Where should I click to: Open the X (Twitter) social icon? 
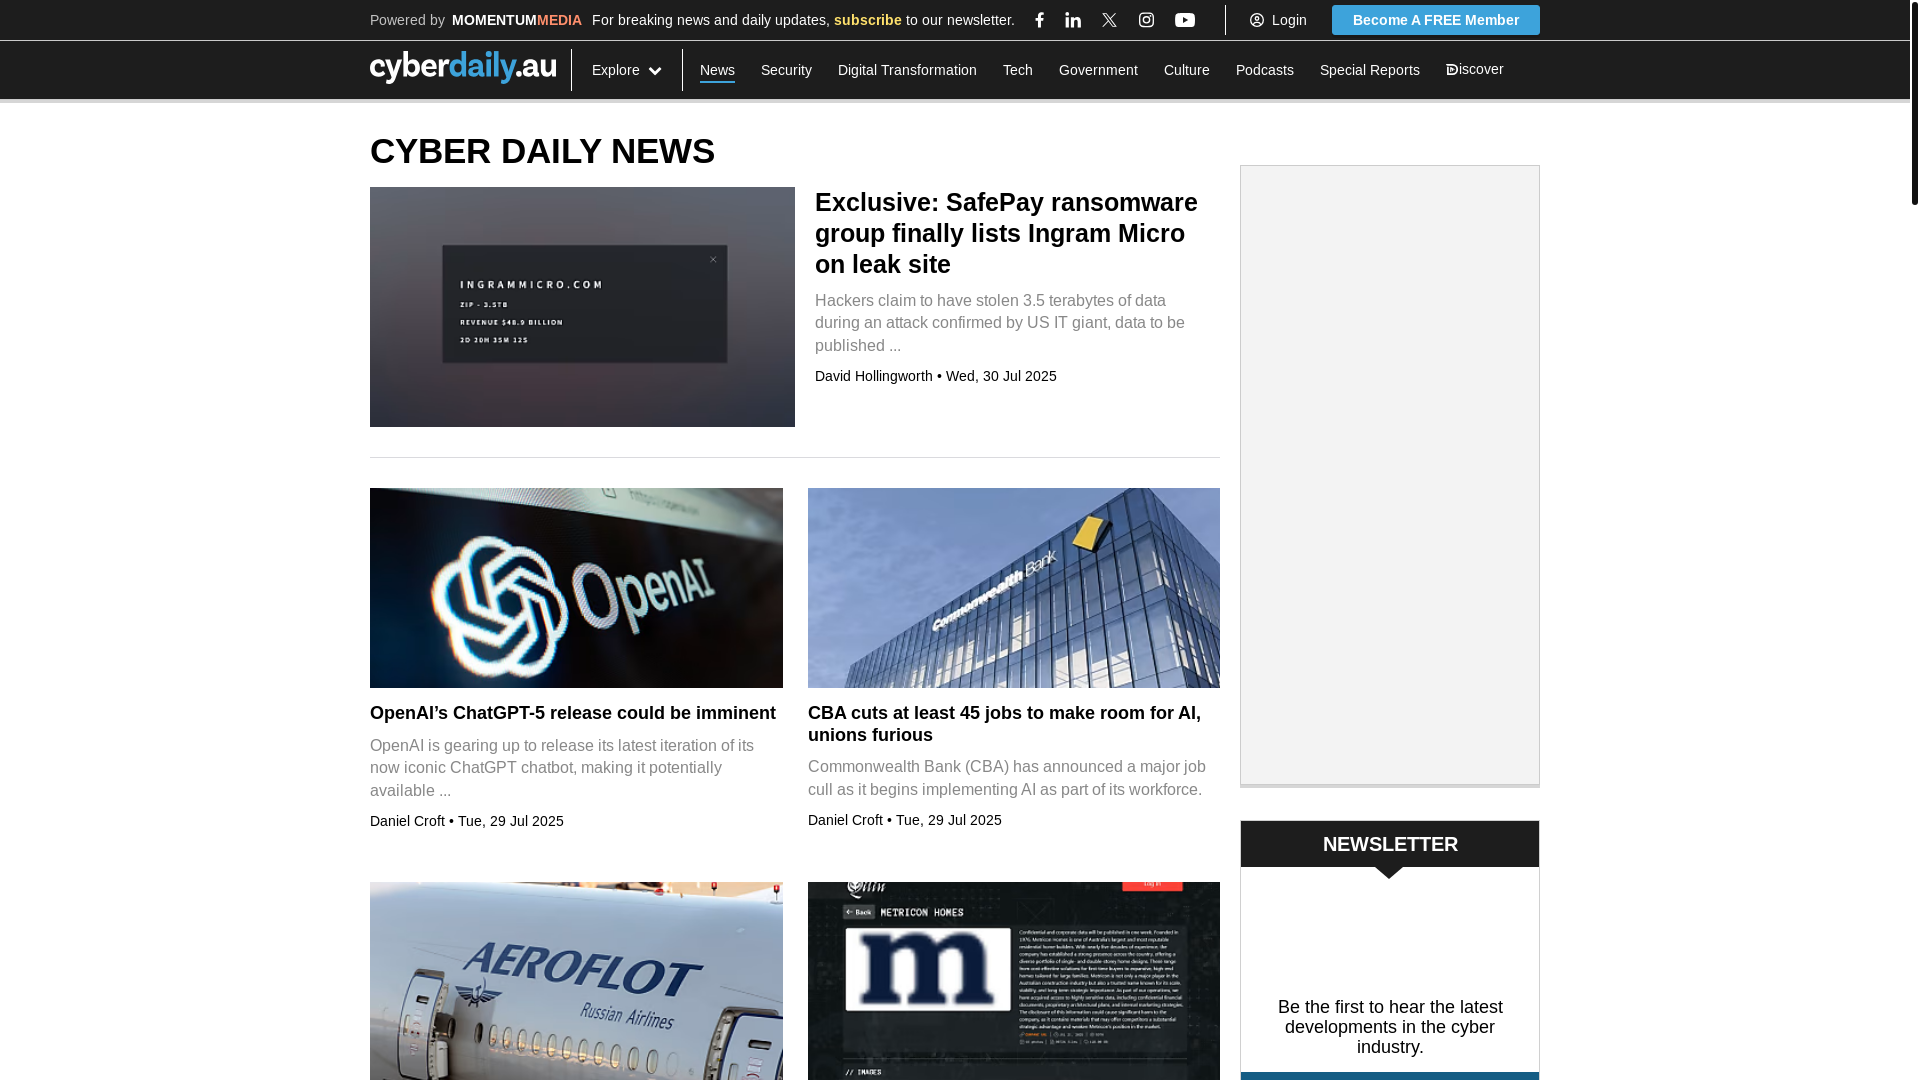[1109, 20]
